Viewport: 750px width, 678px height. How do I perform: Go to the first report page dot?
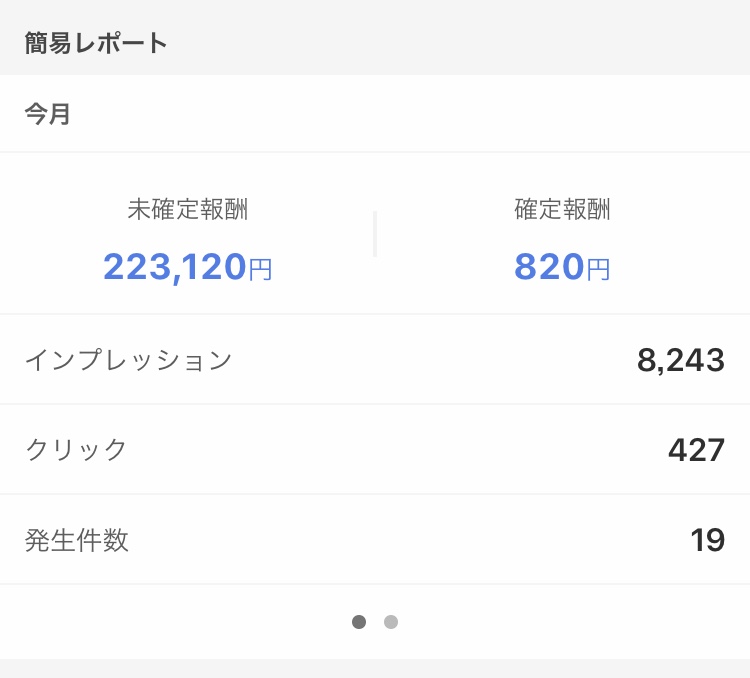click(x=359, y=622)
